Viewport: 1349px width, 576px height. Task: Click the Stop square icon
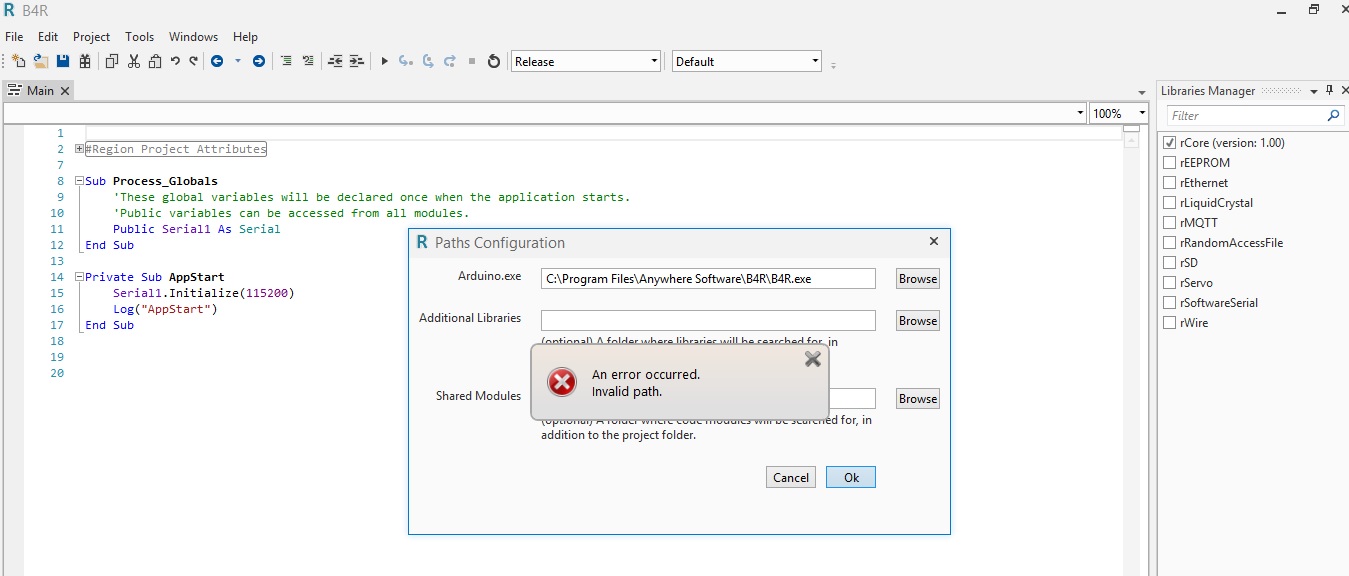pos(472,61)
